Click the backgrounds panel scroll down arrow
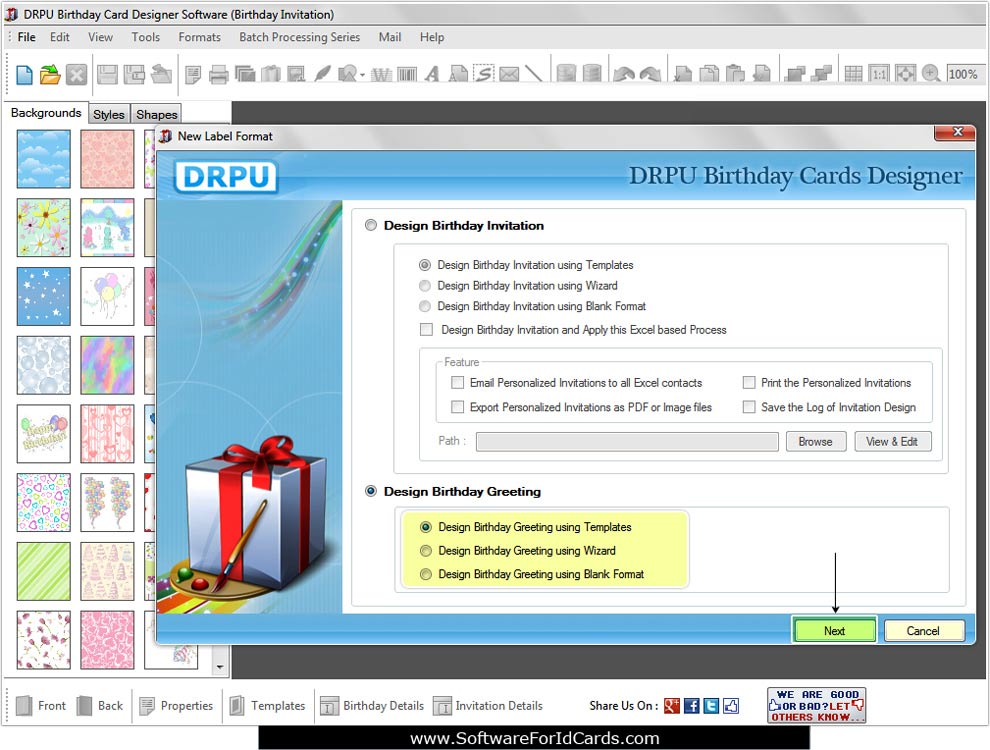The width and height of the screenshot is (990, 750). [220, 667]
